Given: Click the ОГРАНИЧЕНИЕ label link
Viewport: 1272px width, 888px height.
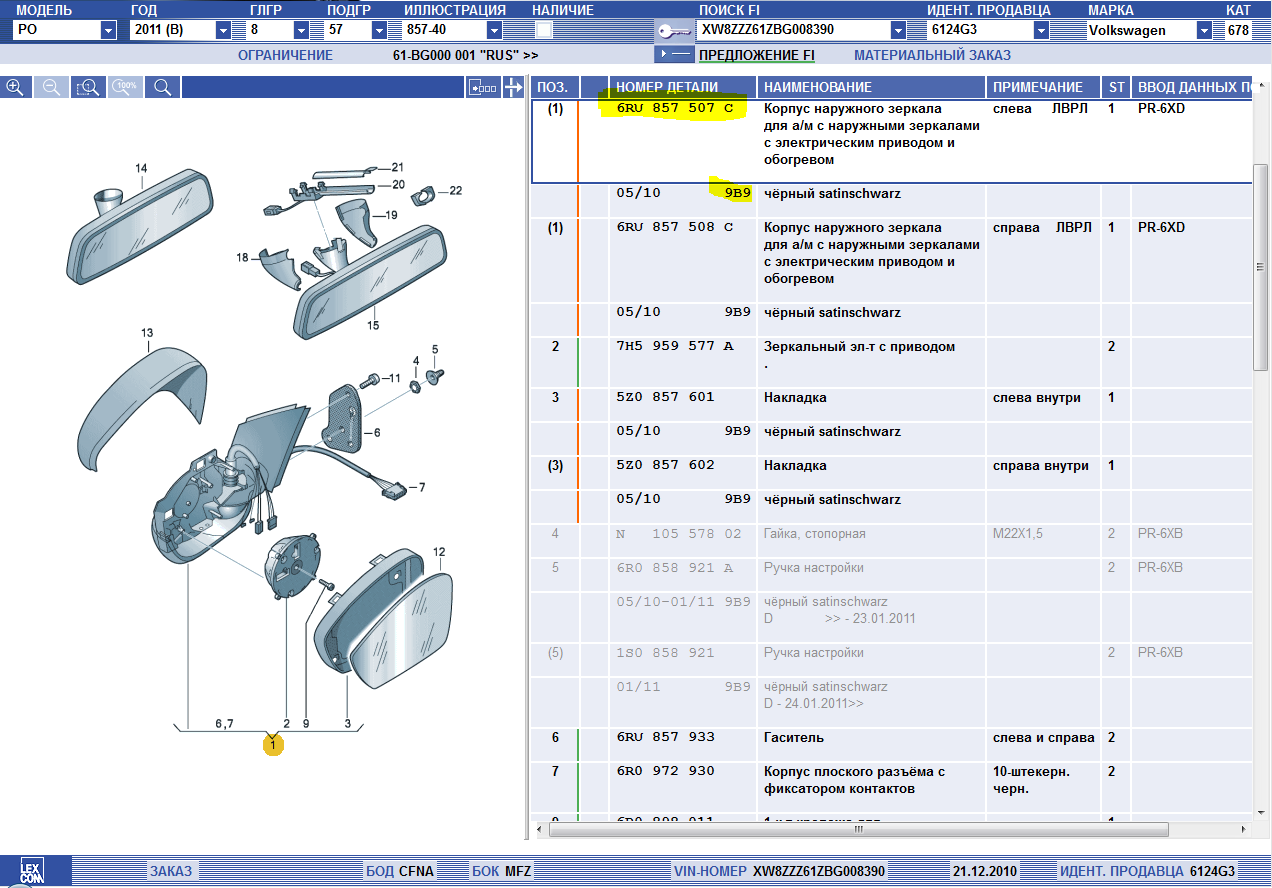Looking at the screenshot, I should (x=285, y=55).
